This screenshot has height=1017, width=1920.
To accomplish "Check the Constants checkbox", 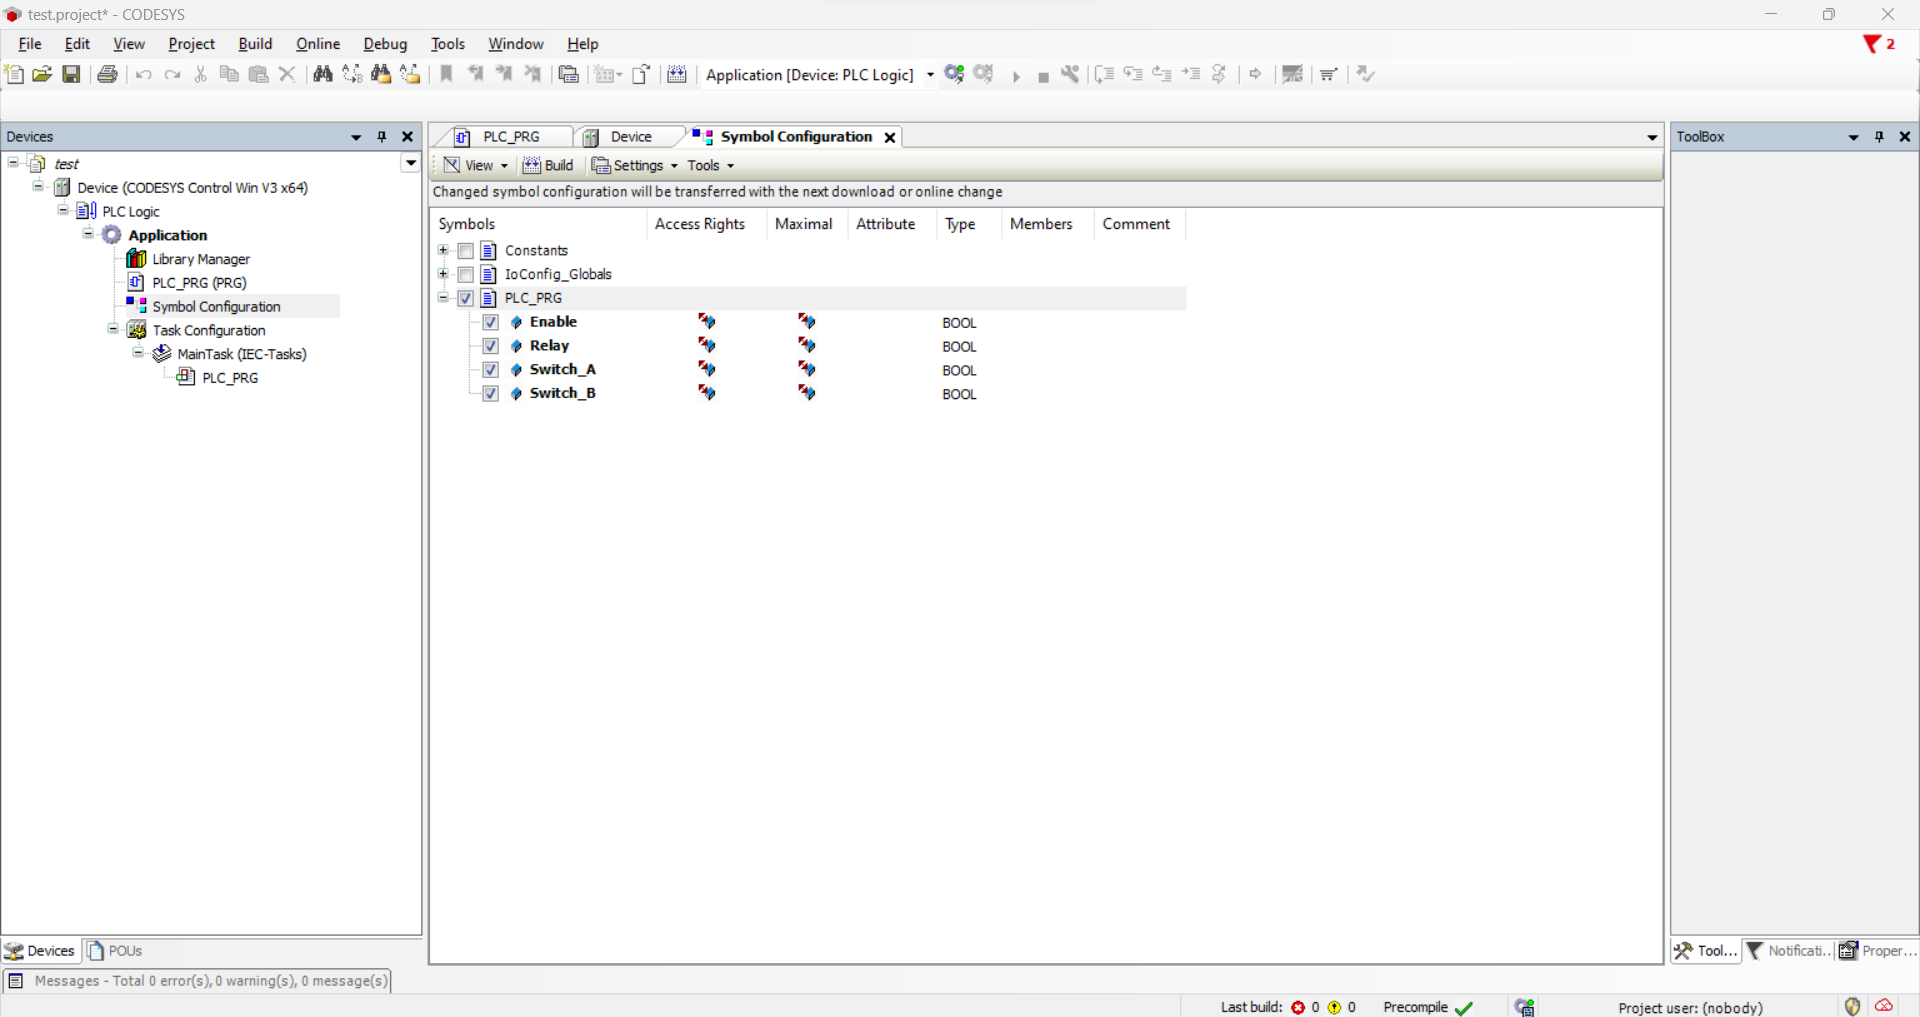I will click(466, 251).
